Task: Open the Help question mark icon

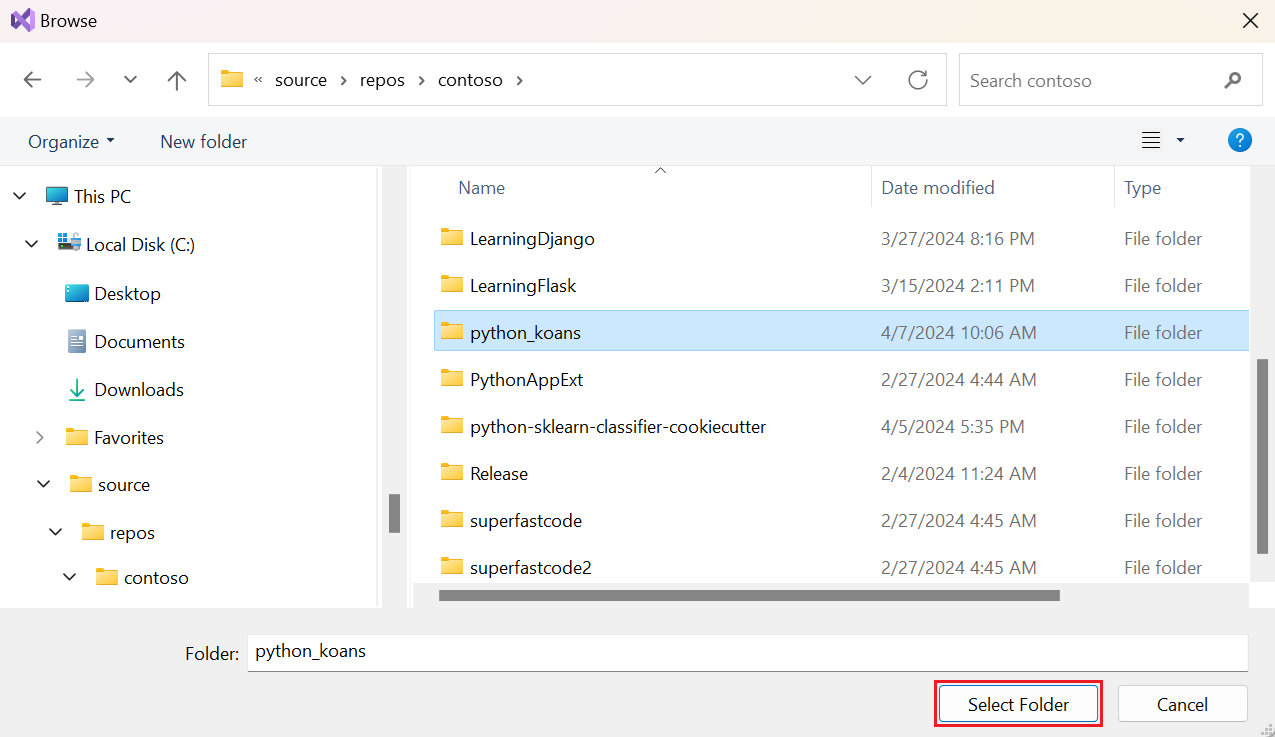Action: coord(1239,140)
